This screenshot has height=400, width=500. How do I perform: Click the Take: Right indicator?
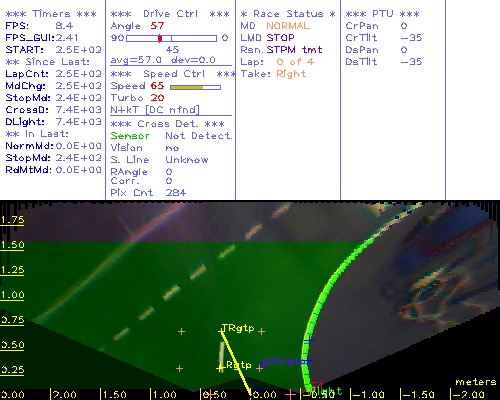coord(273,74)
